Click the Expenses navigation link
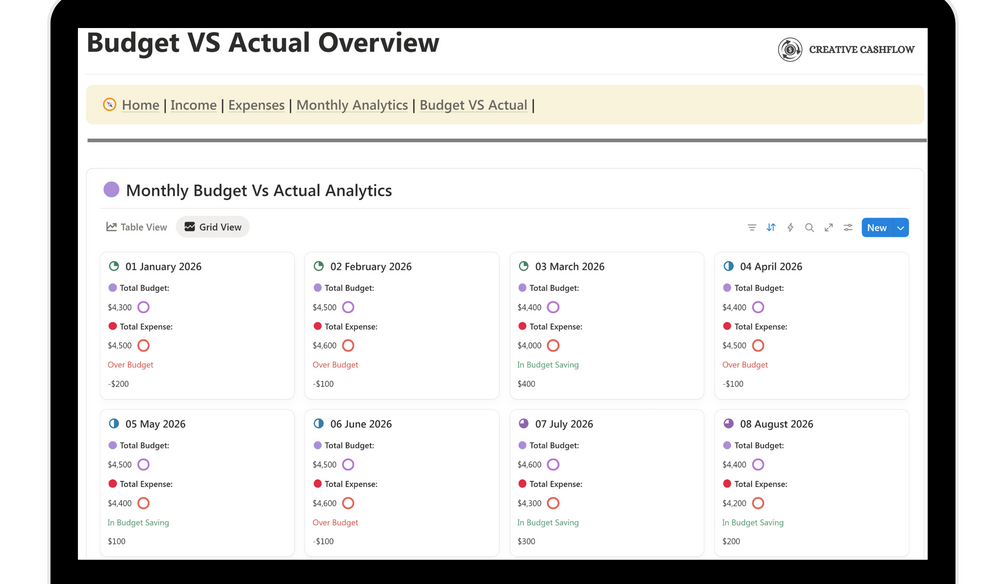Image resolution: width=1005 pixels, height=584 pixels. pyautogui.click(x=256, y=105)
